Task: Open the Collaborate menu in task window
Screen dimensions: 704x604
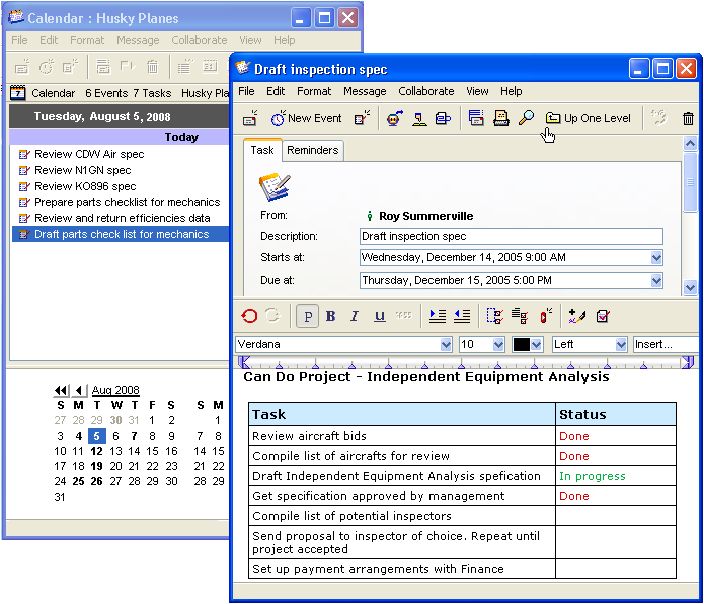Action: [426, 91]
